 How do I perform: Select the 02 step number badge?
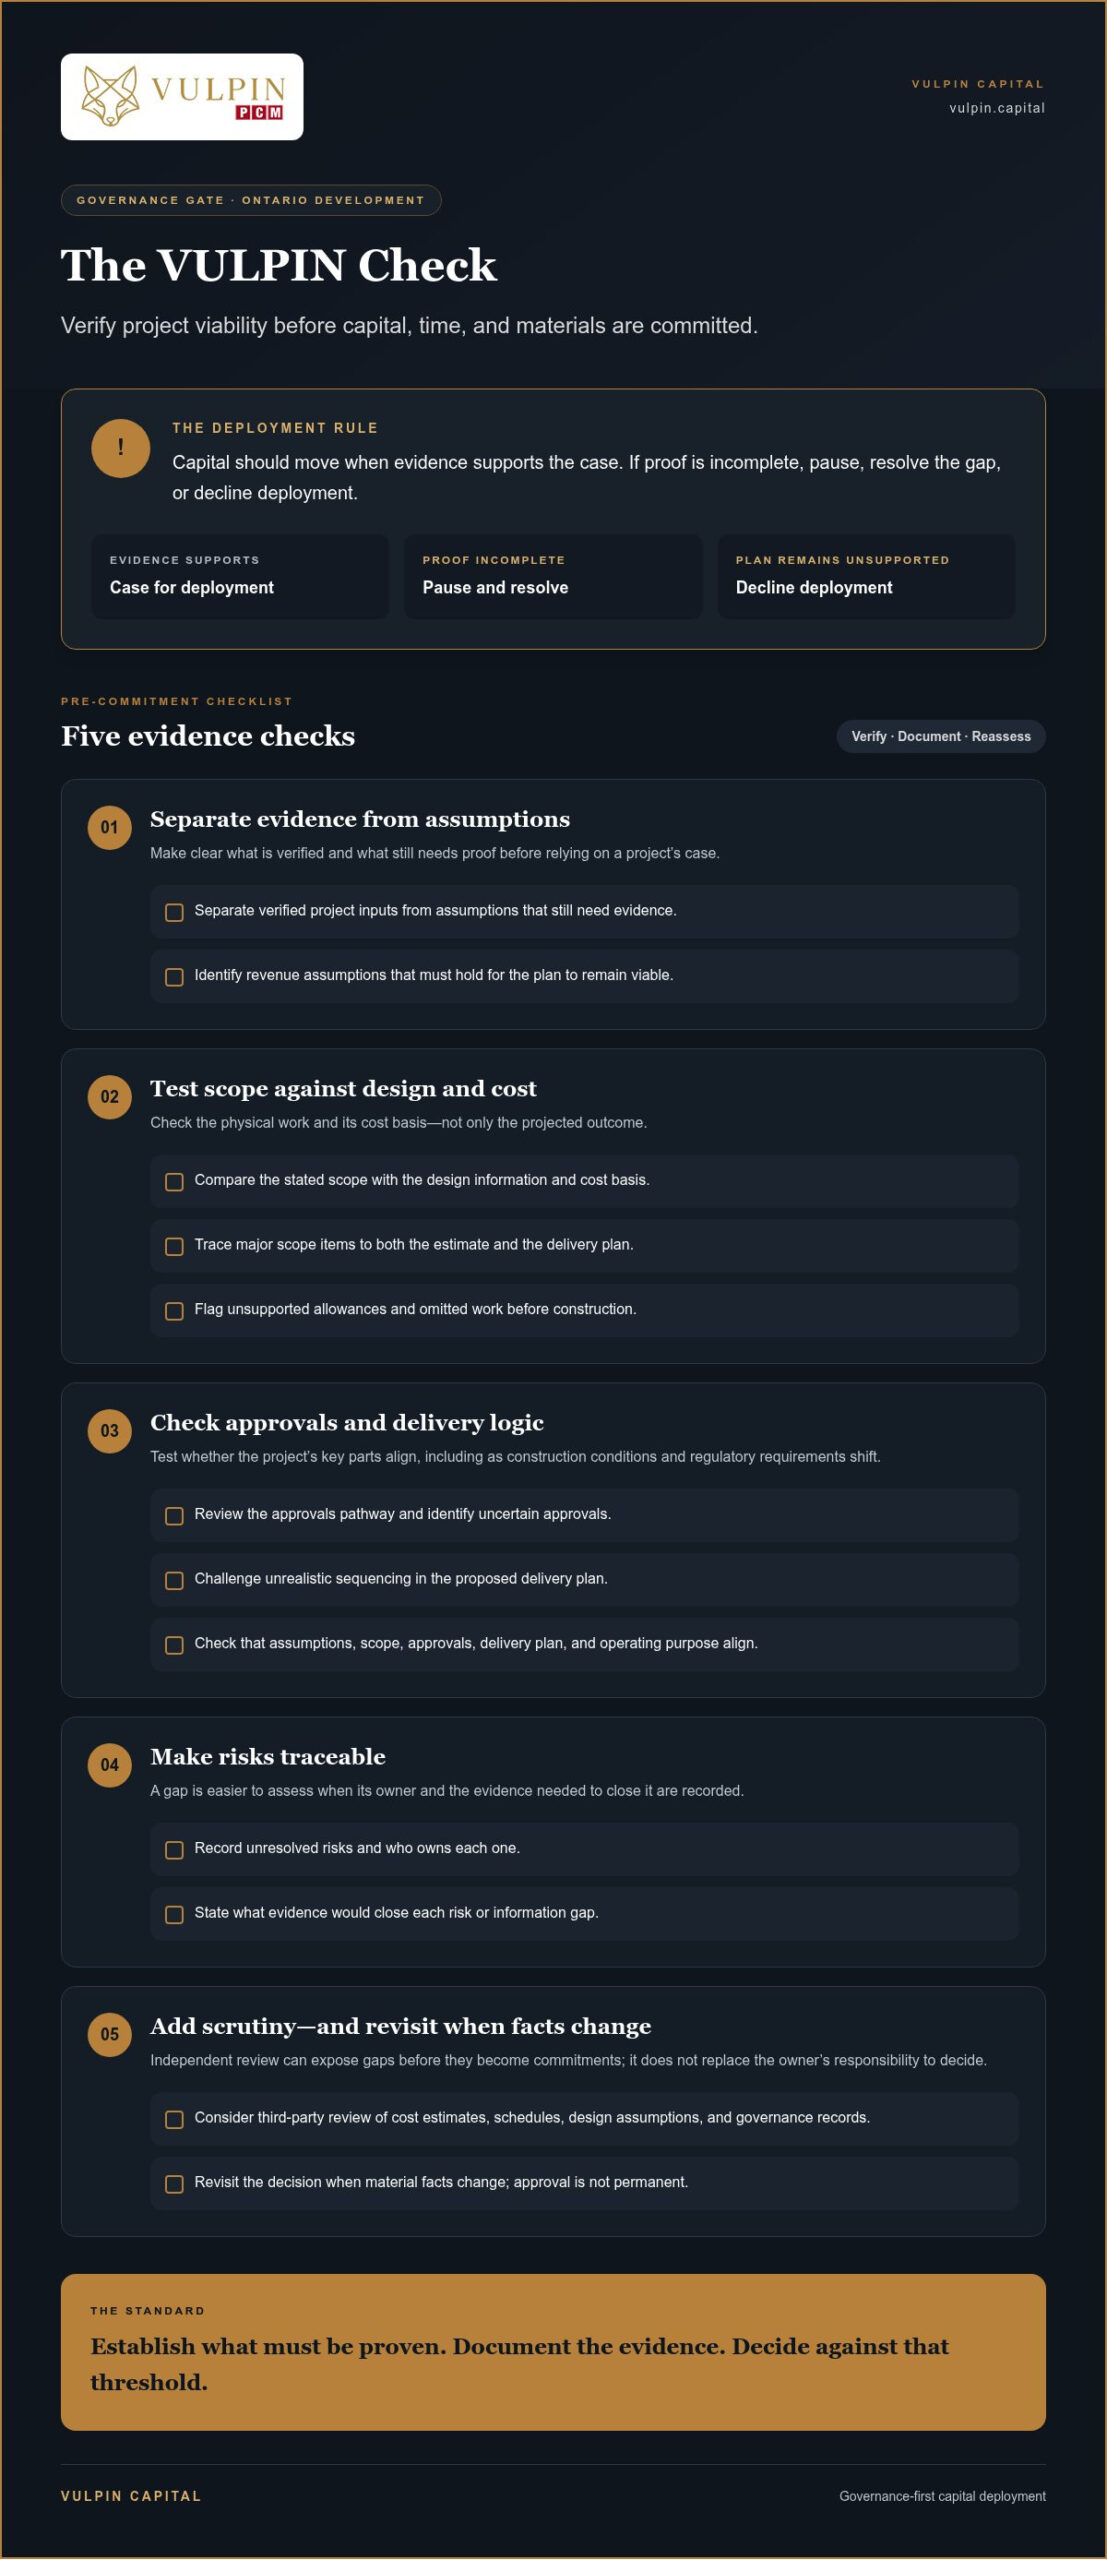coord(110,1097)
